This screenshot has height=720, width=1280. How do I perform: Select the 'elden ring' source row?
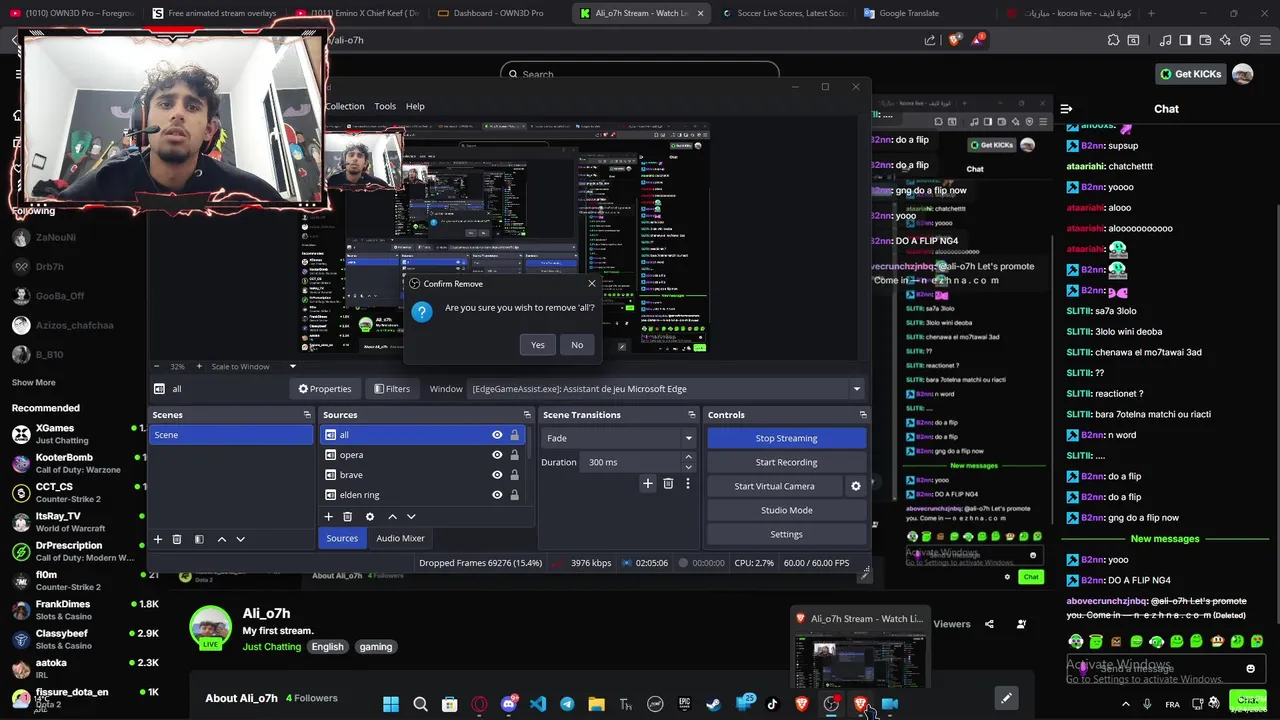(421, 495)
